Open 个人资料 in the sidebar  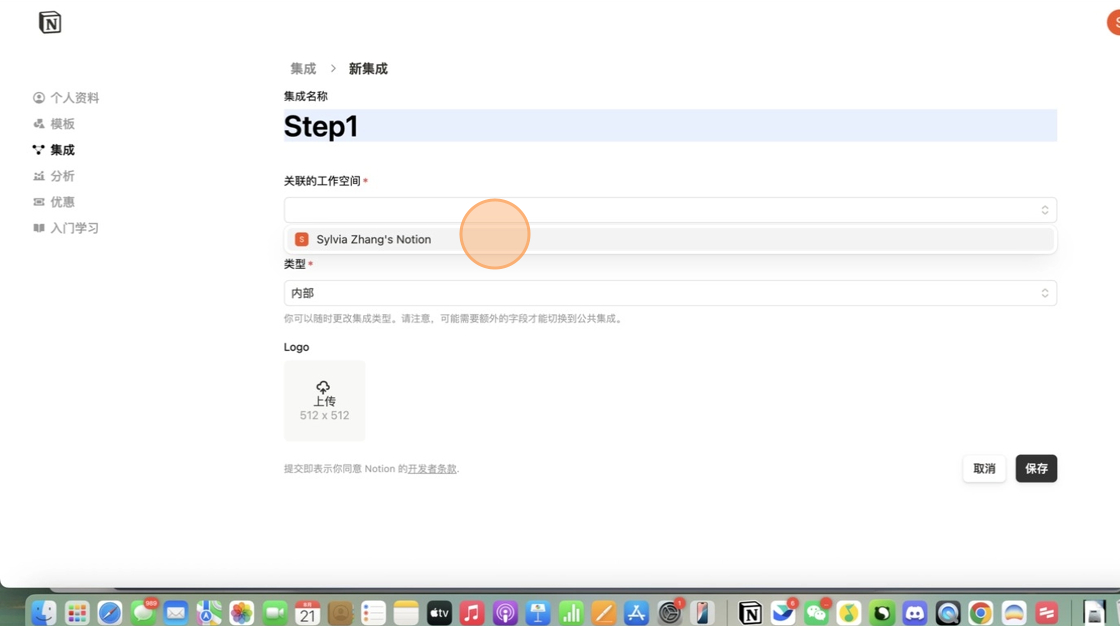pyautogui.click(x=66, y=98)
